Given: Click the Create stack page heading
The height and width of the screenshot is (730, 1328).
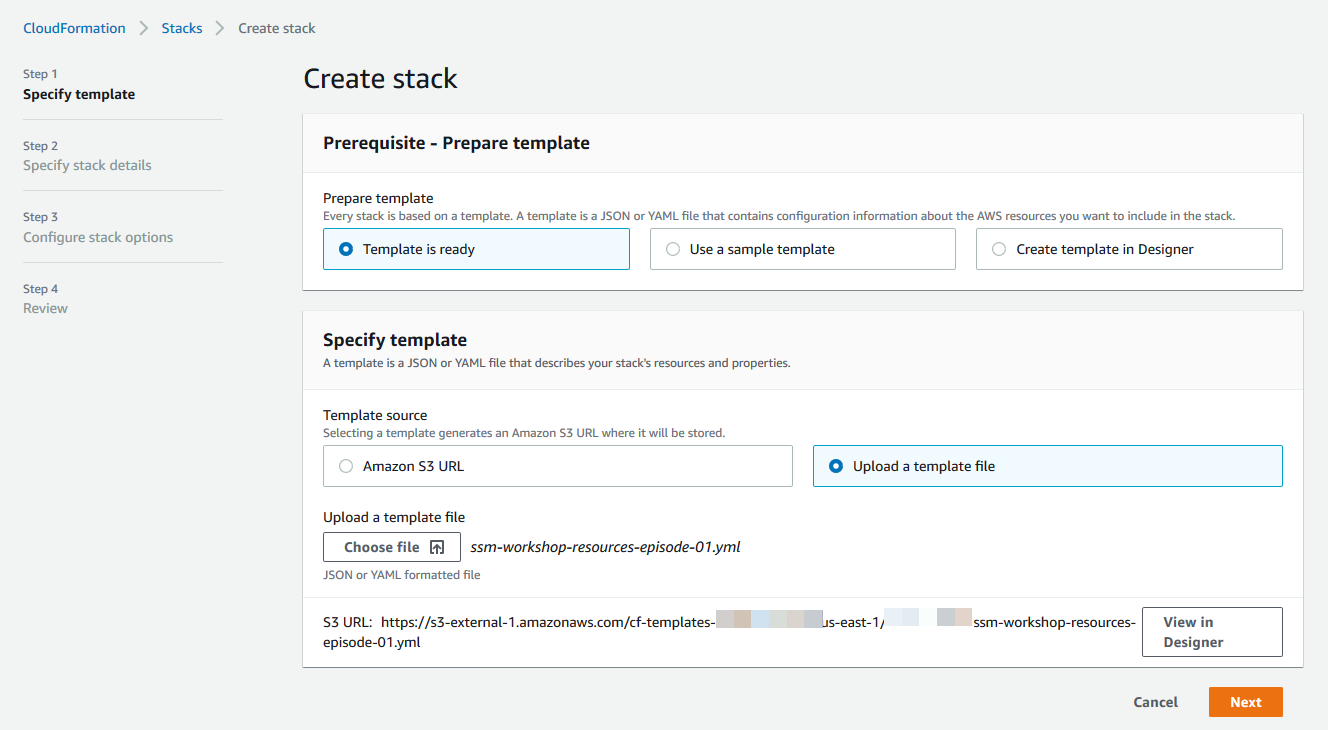Looking at the screenshot, I should (380, 79).
